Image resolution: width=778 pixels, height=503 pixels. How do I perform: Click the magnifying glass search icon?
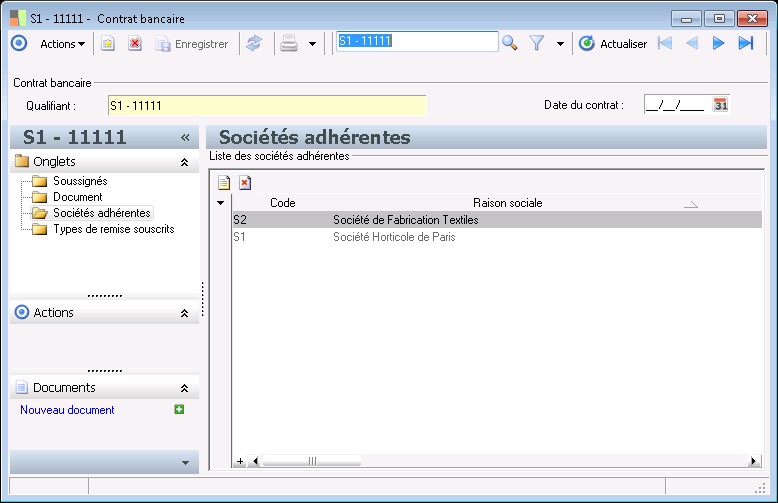(x=510, y=43)
